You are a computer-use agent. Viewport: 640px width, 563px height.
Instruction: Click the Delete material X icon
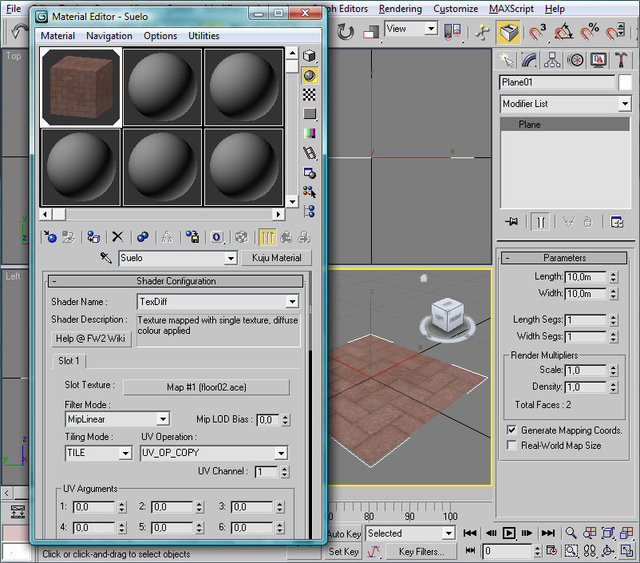tap(117, 237)
